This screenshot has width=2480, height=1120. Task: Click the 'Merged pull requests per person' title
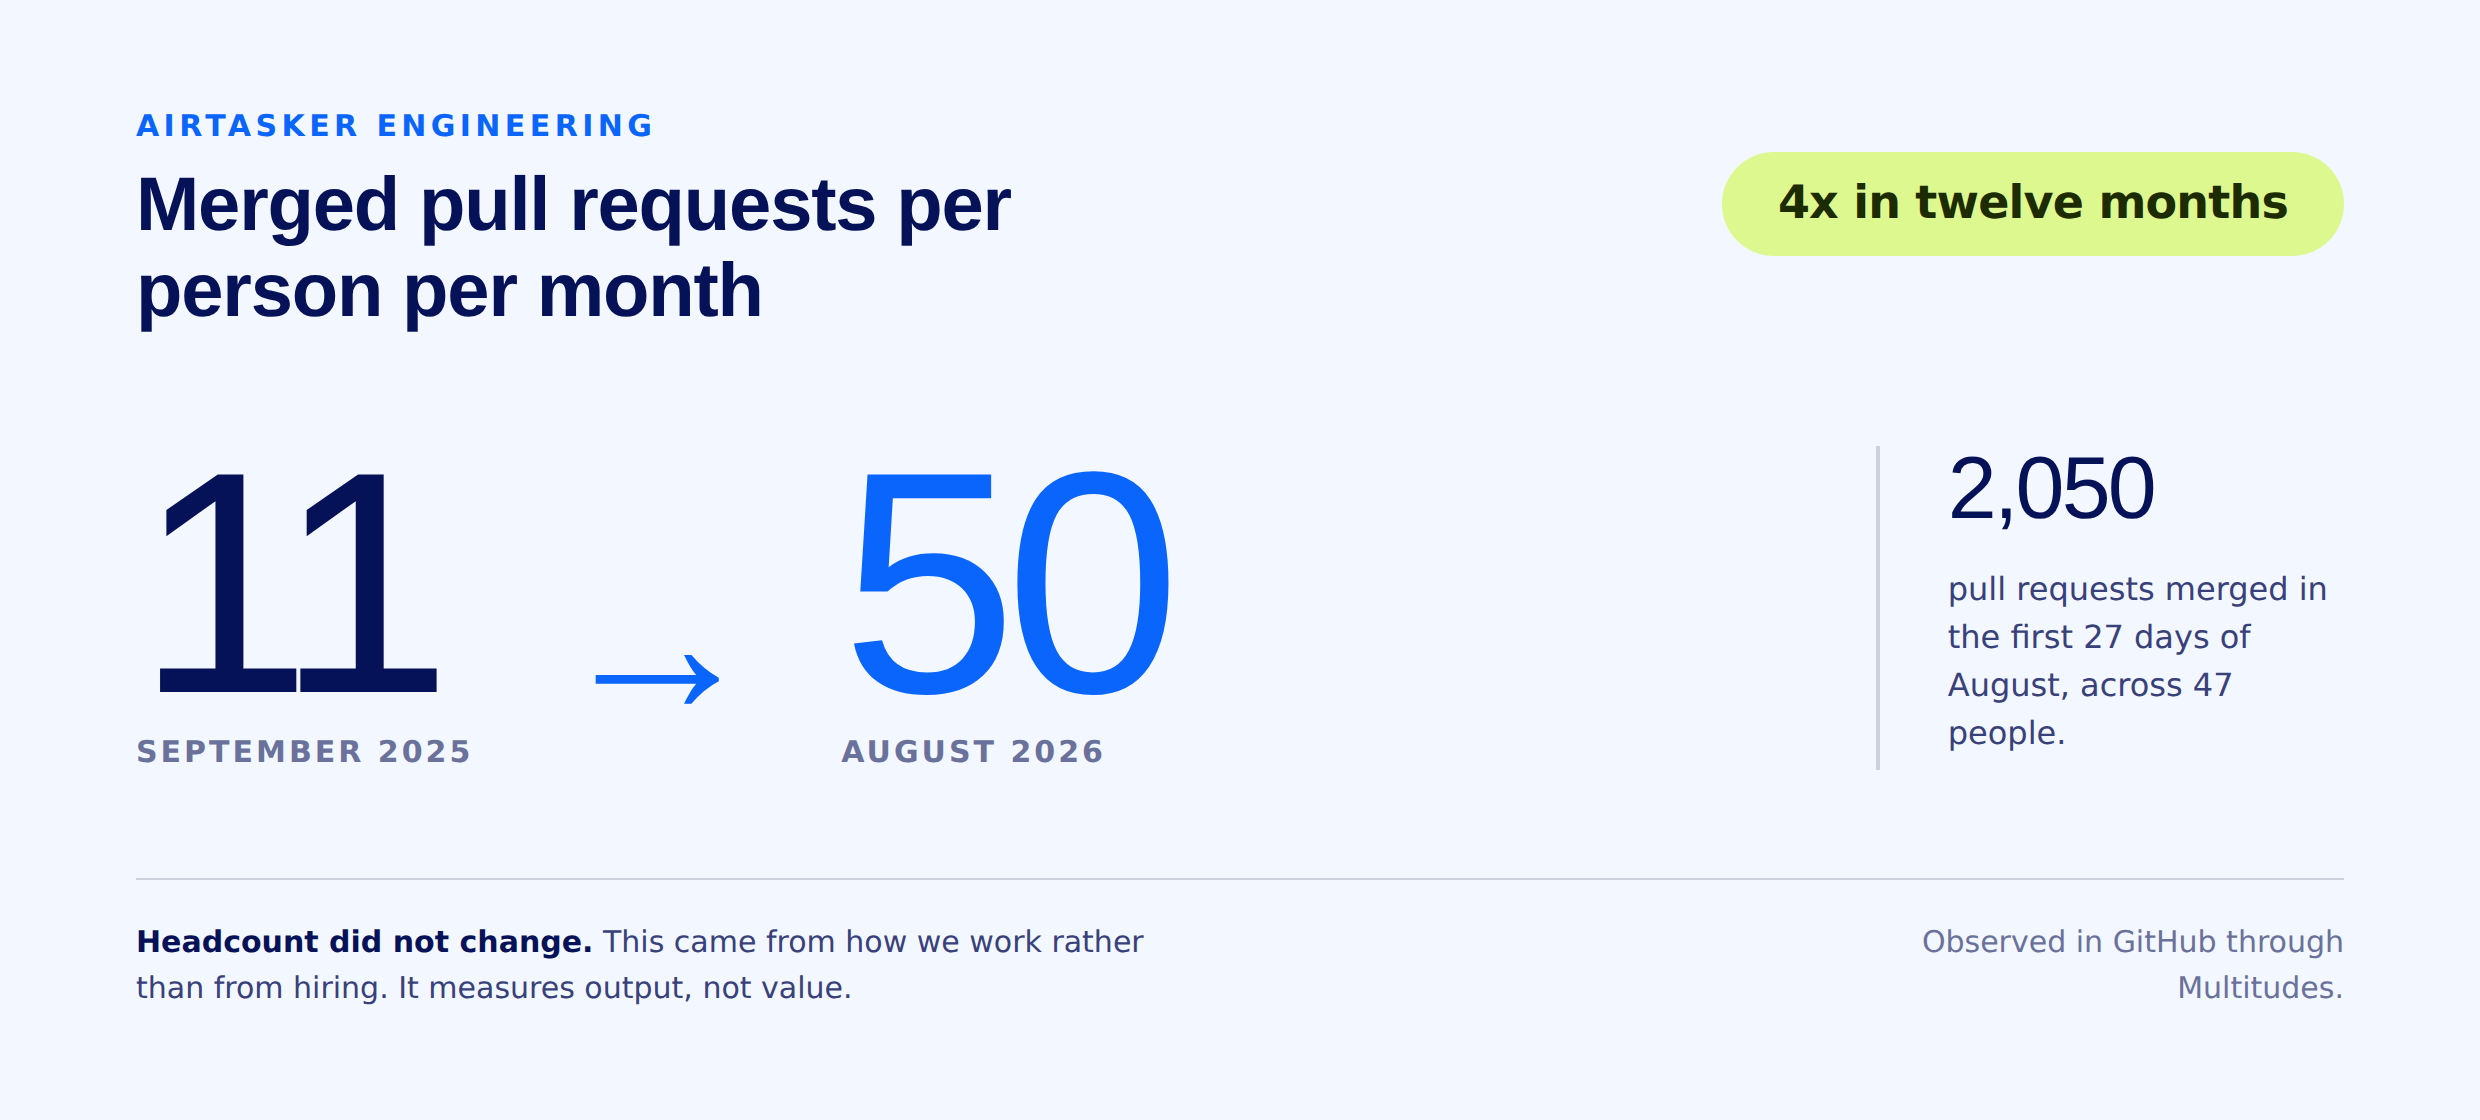[x=573, y=247]
